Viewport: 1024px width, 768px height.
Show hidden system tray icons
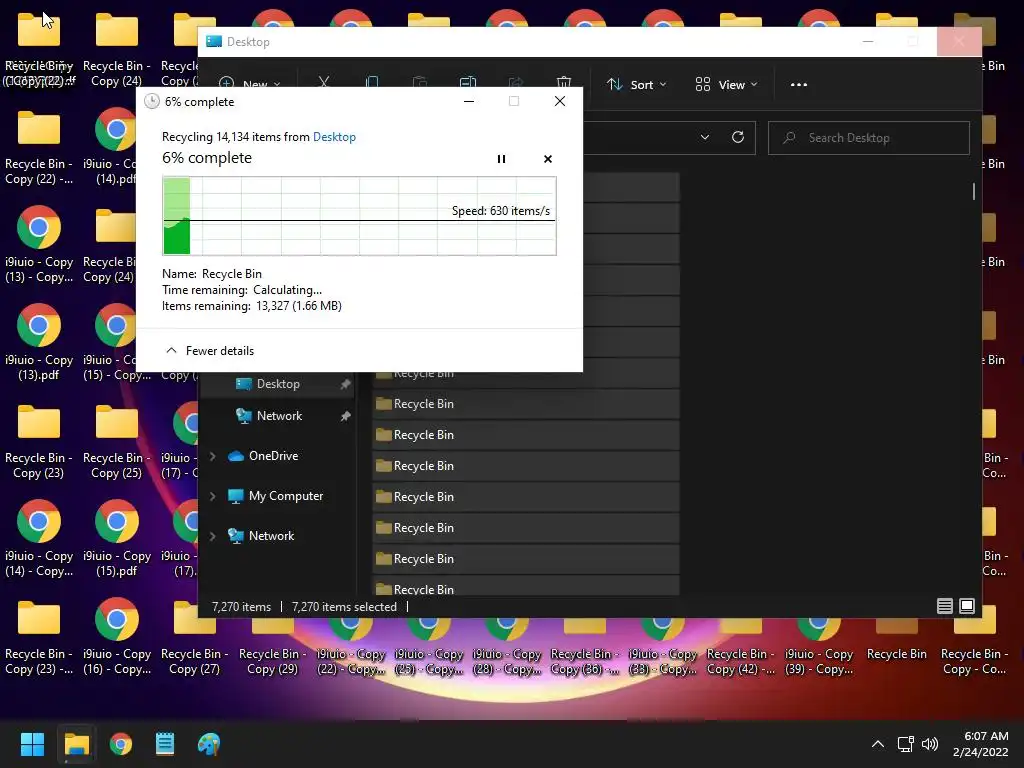pyautogui.click(x=878, y=744)
